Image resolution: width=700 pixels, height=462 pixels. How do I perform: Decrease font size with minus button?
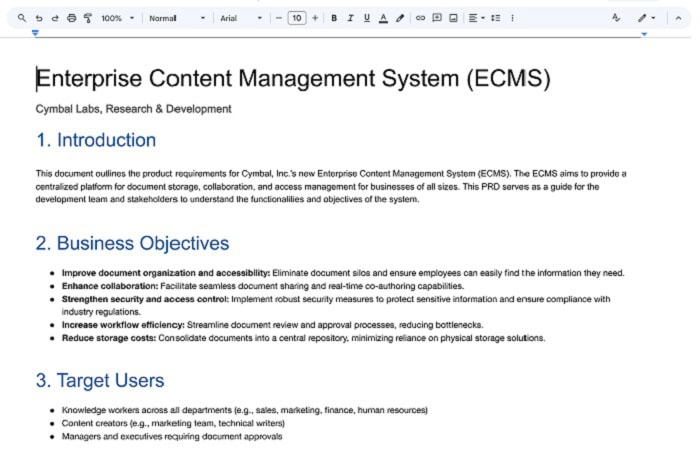(x=279, y=18)
